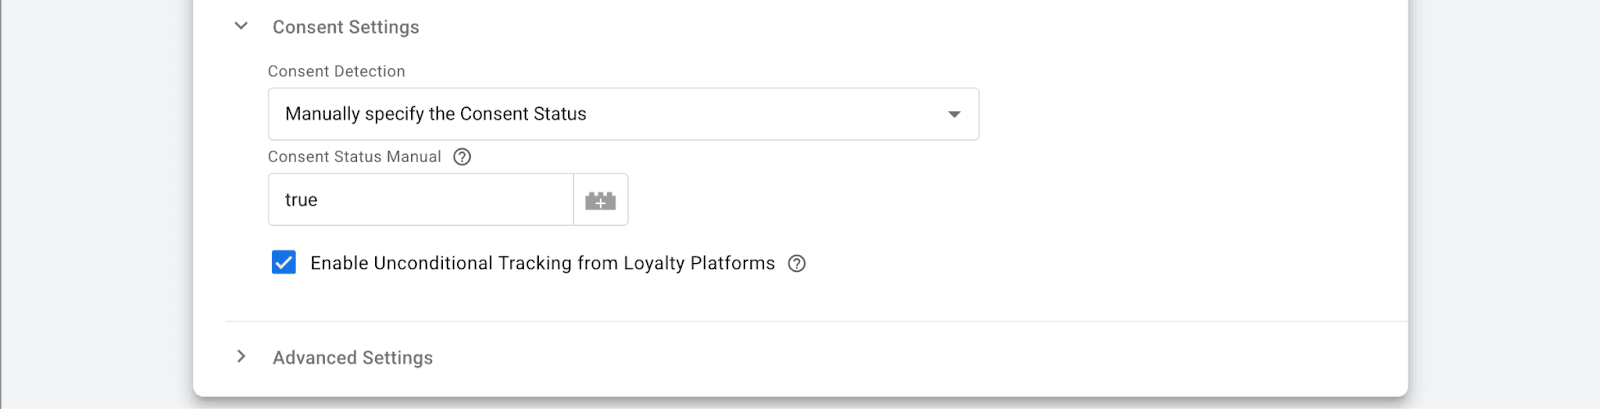Open help icon beside Consent Status Manual
Image resolution: width=1600 pixels, height=409 pixels.
click(x=462, y=157)
